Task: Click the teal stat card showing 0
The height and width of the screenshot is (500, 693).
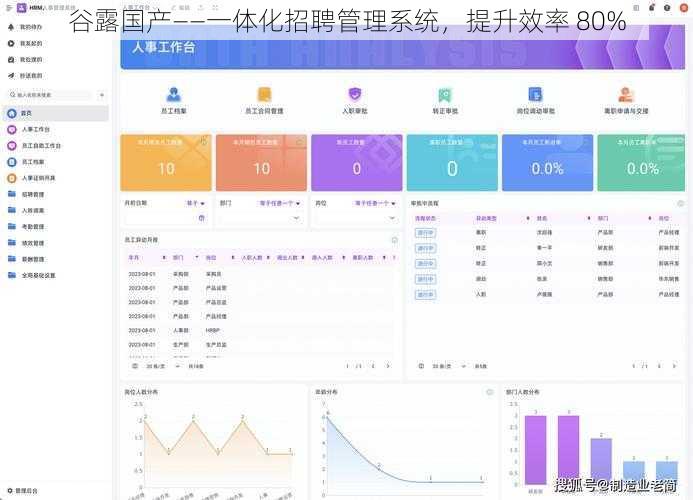Action: [x=452, y=163]
